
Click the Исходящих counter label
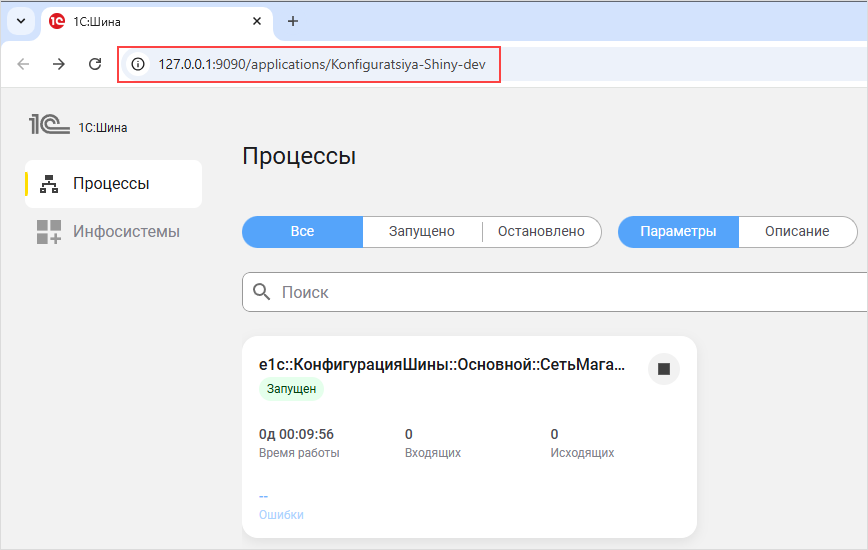click(x=582, y=453)
